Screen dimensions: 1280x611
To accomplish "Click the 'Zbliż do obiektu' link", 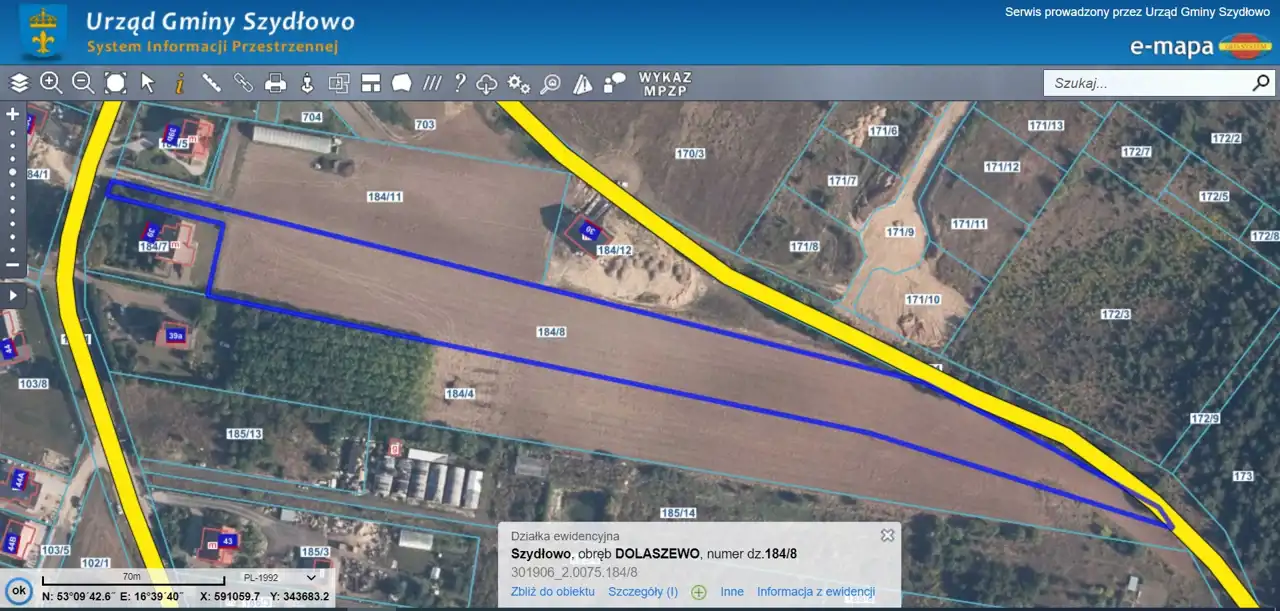I will [553, 592].
